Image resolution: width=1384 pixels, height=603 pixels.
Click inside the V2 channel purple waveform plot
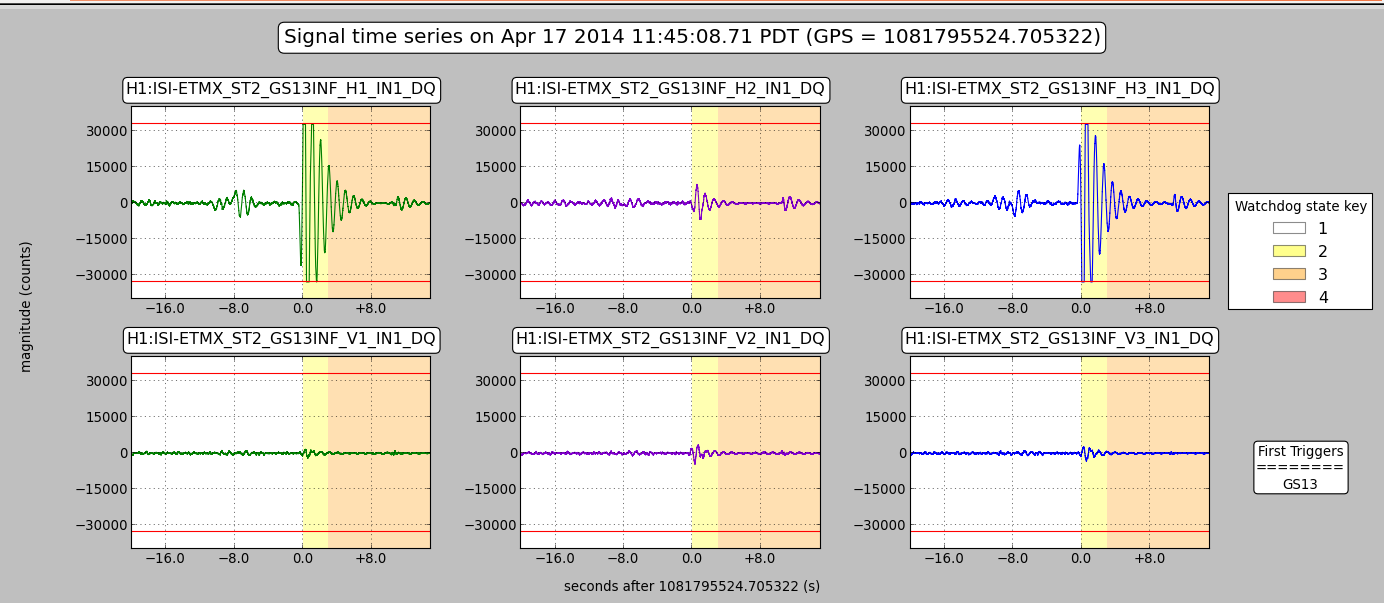click(x=670, y=452)
